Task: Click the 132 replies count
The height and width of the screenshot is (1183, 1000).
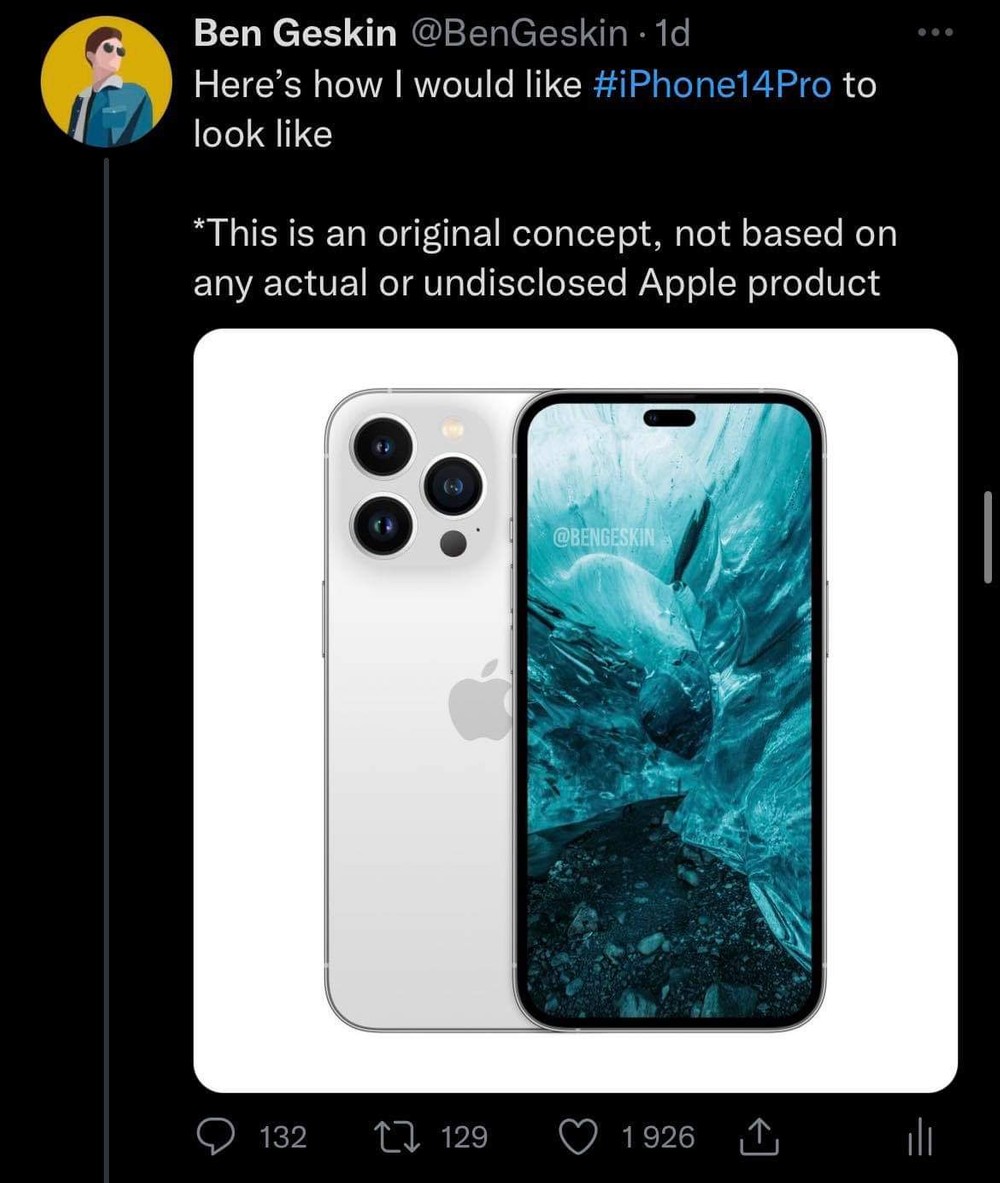Action: pyautogui.click(x=283, y=1137)
